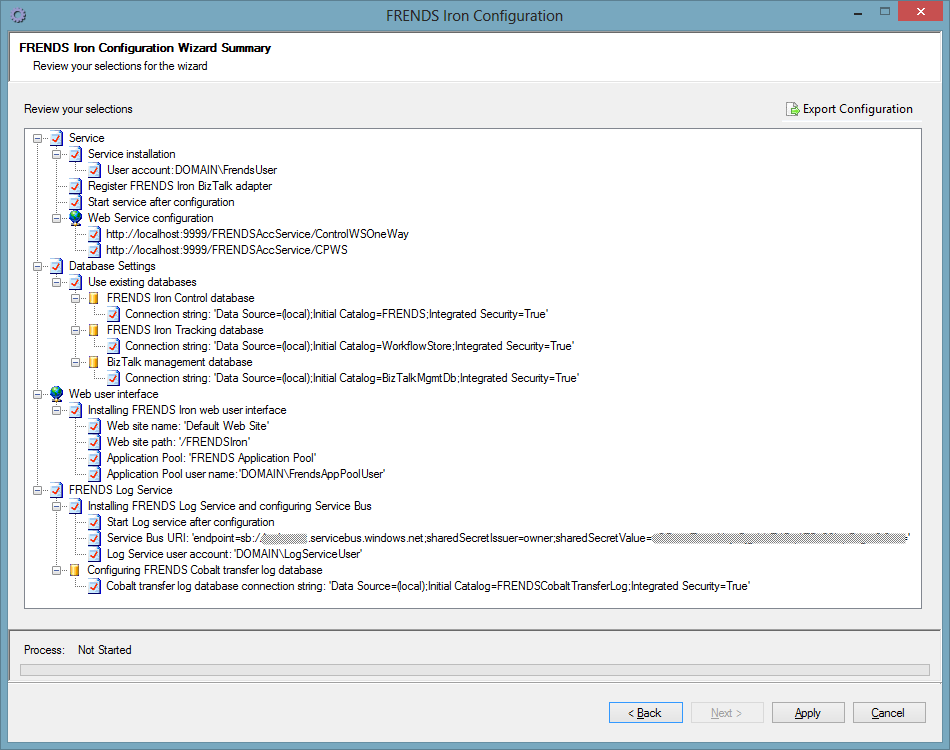Click the check icon for the BizTalkMgmtDb connection string
This screenshot has height=750, width=950.
point(113,378)
